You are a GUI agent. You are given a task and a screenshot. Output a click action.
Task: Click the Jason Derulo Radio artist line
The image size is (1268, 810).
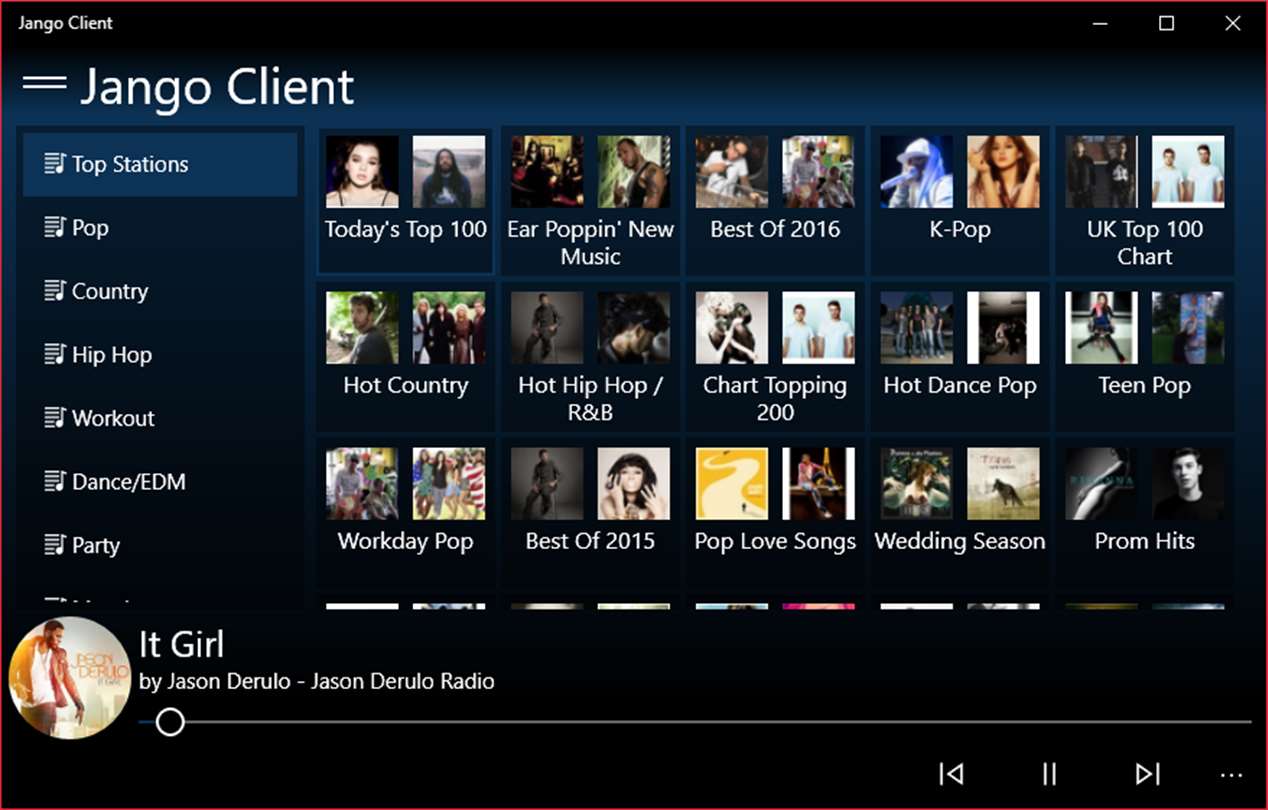(316, 681)
